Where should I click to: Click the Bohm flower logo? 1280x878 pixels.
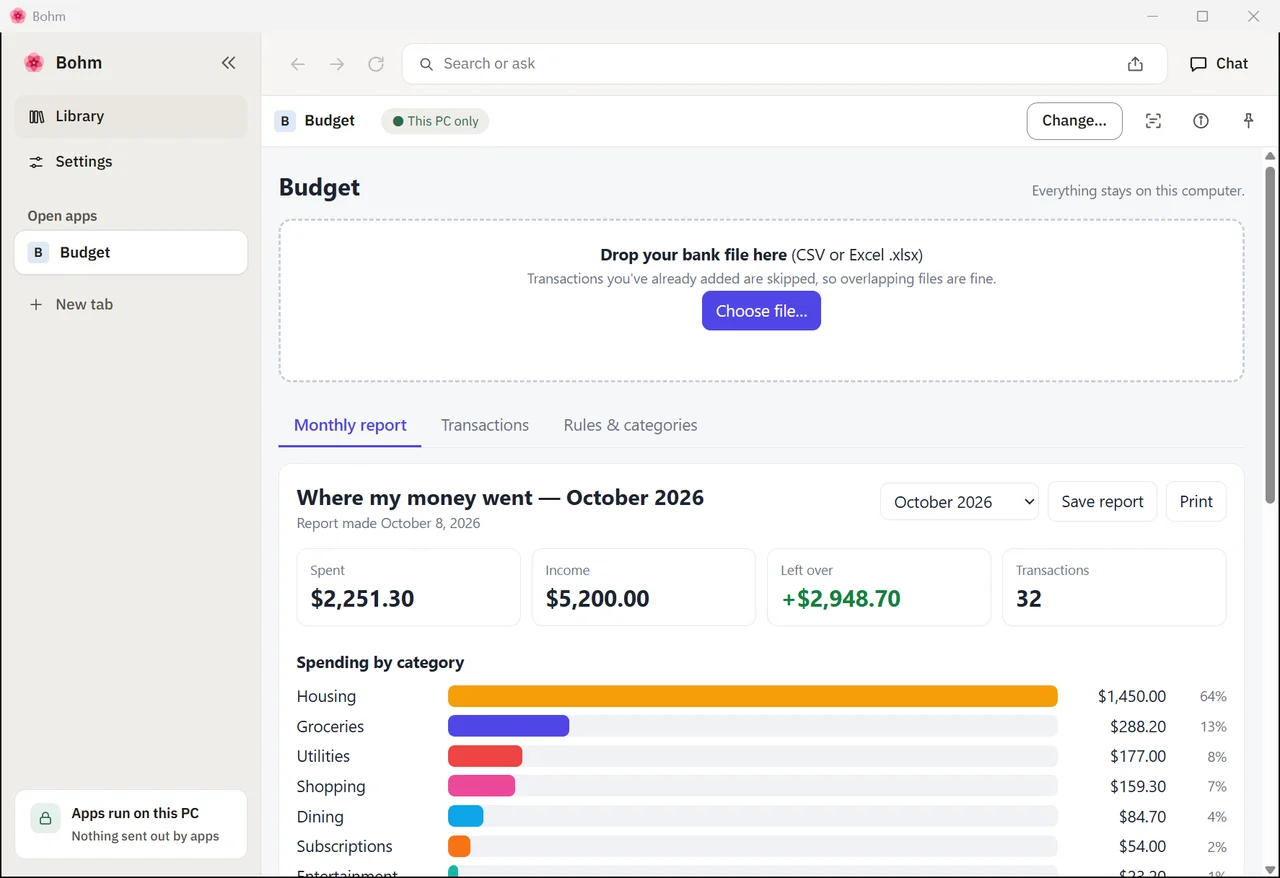click(x=34, y=63)
